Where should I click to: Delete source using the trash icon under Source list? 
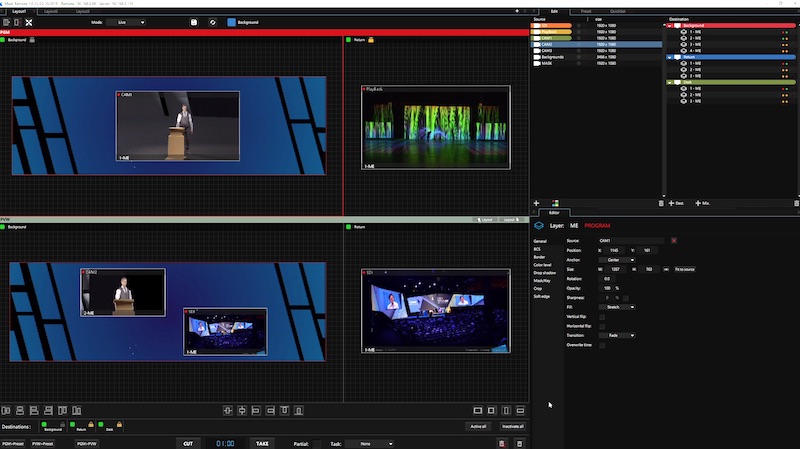[x=660, y=203]
